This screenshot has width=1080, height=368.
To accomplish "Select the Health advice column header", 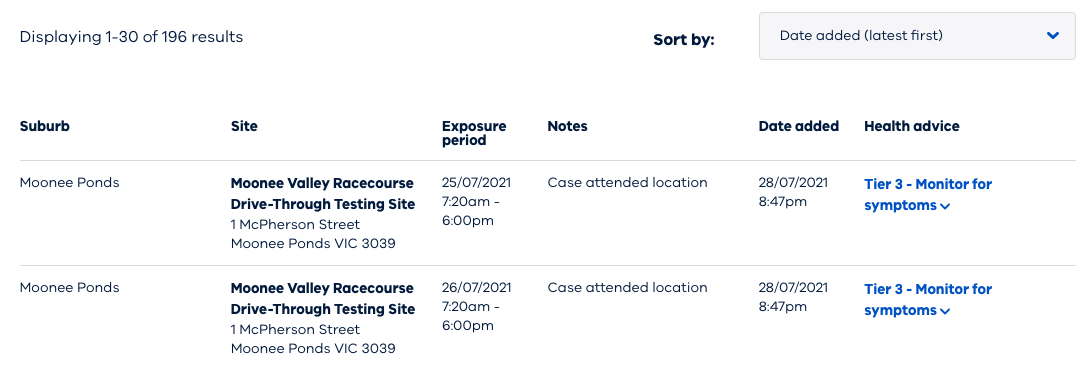I will pyautogui.click(x=911, y=126).
